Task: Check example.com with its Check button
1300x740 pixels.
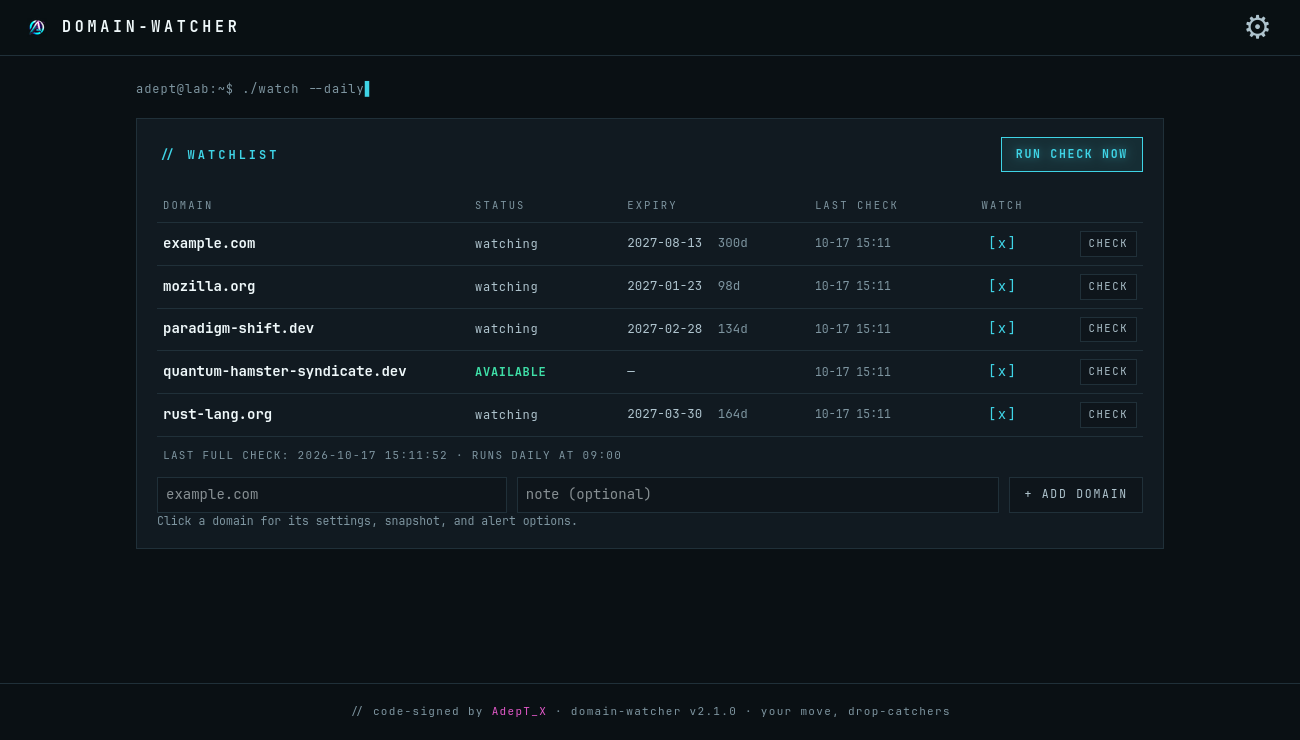Action: (x=1108, y=244)
